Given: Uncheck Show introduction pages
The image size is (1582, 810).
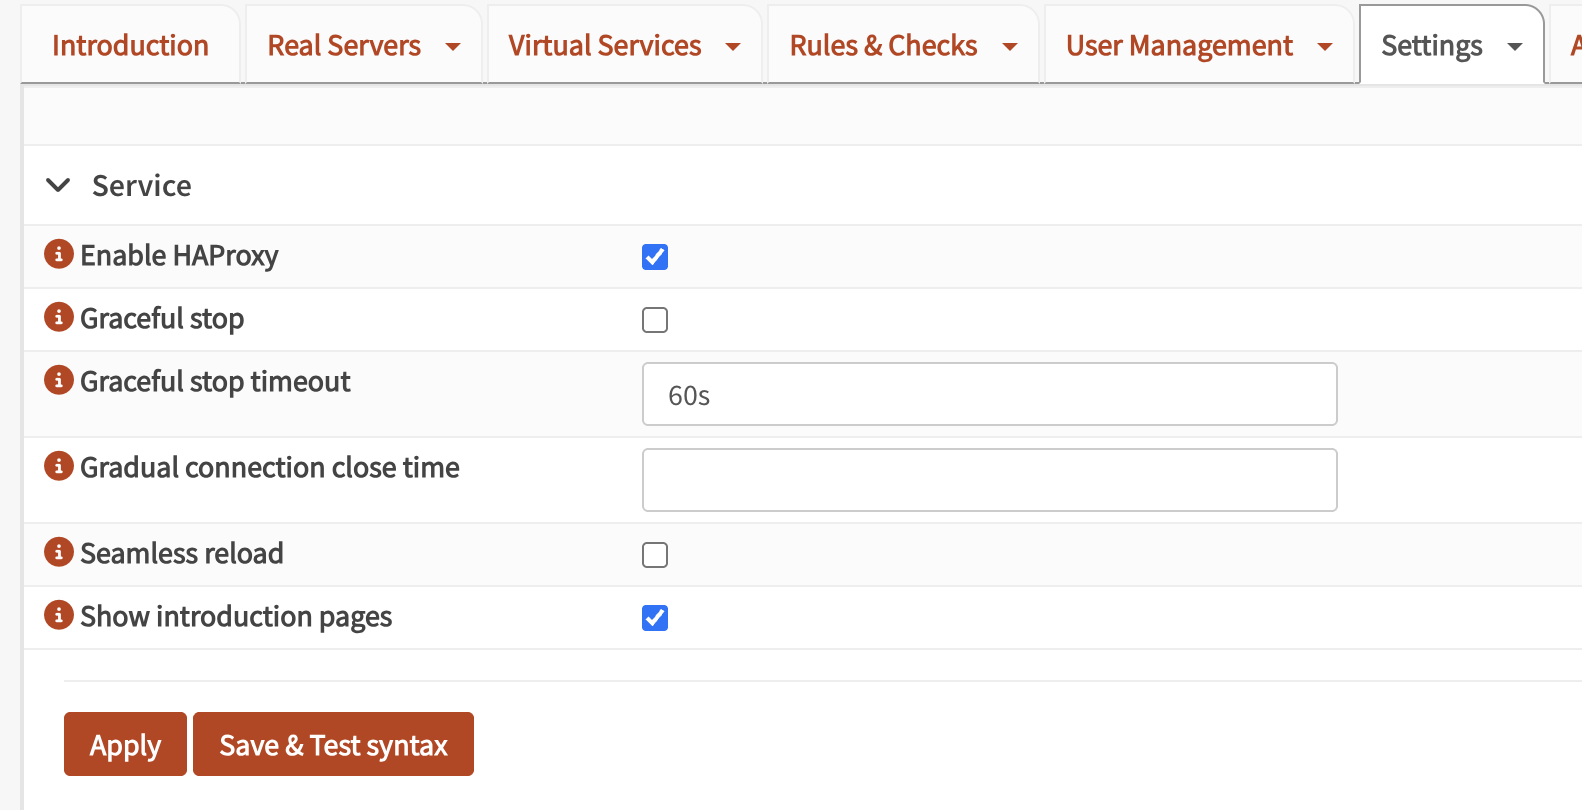Looking at the screenshot, I should pyautogui.click(x=655, y=618).
